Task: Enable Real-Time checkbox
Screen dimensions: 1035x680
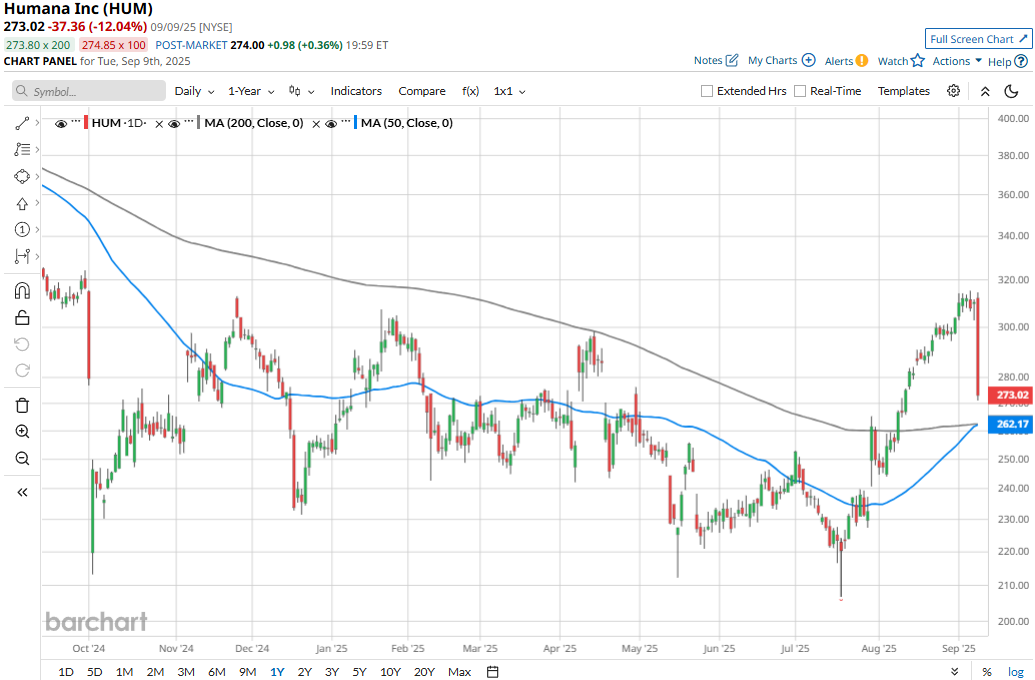Action: pos(799,91)
